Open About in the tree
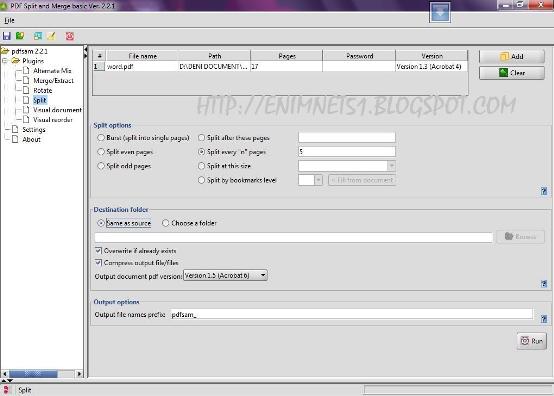Screen dimensions: 554x396 click(x=31, y=140)
